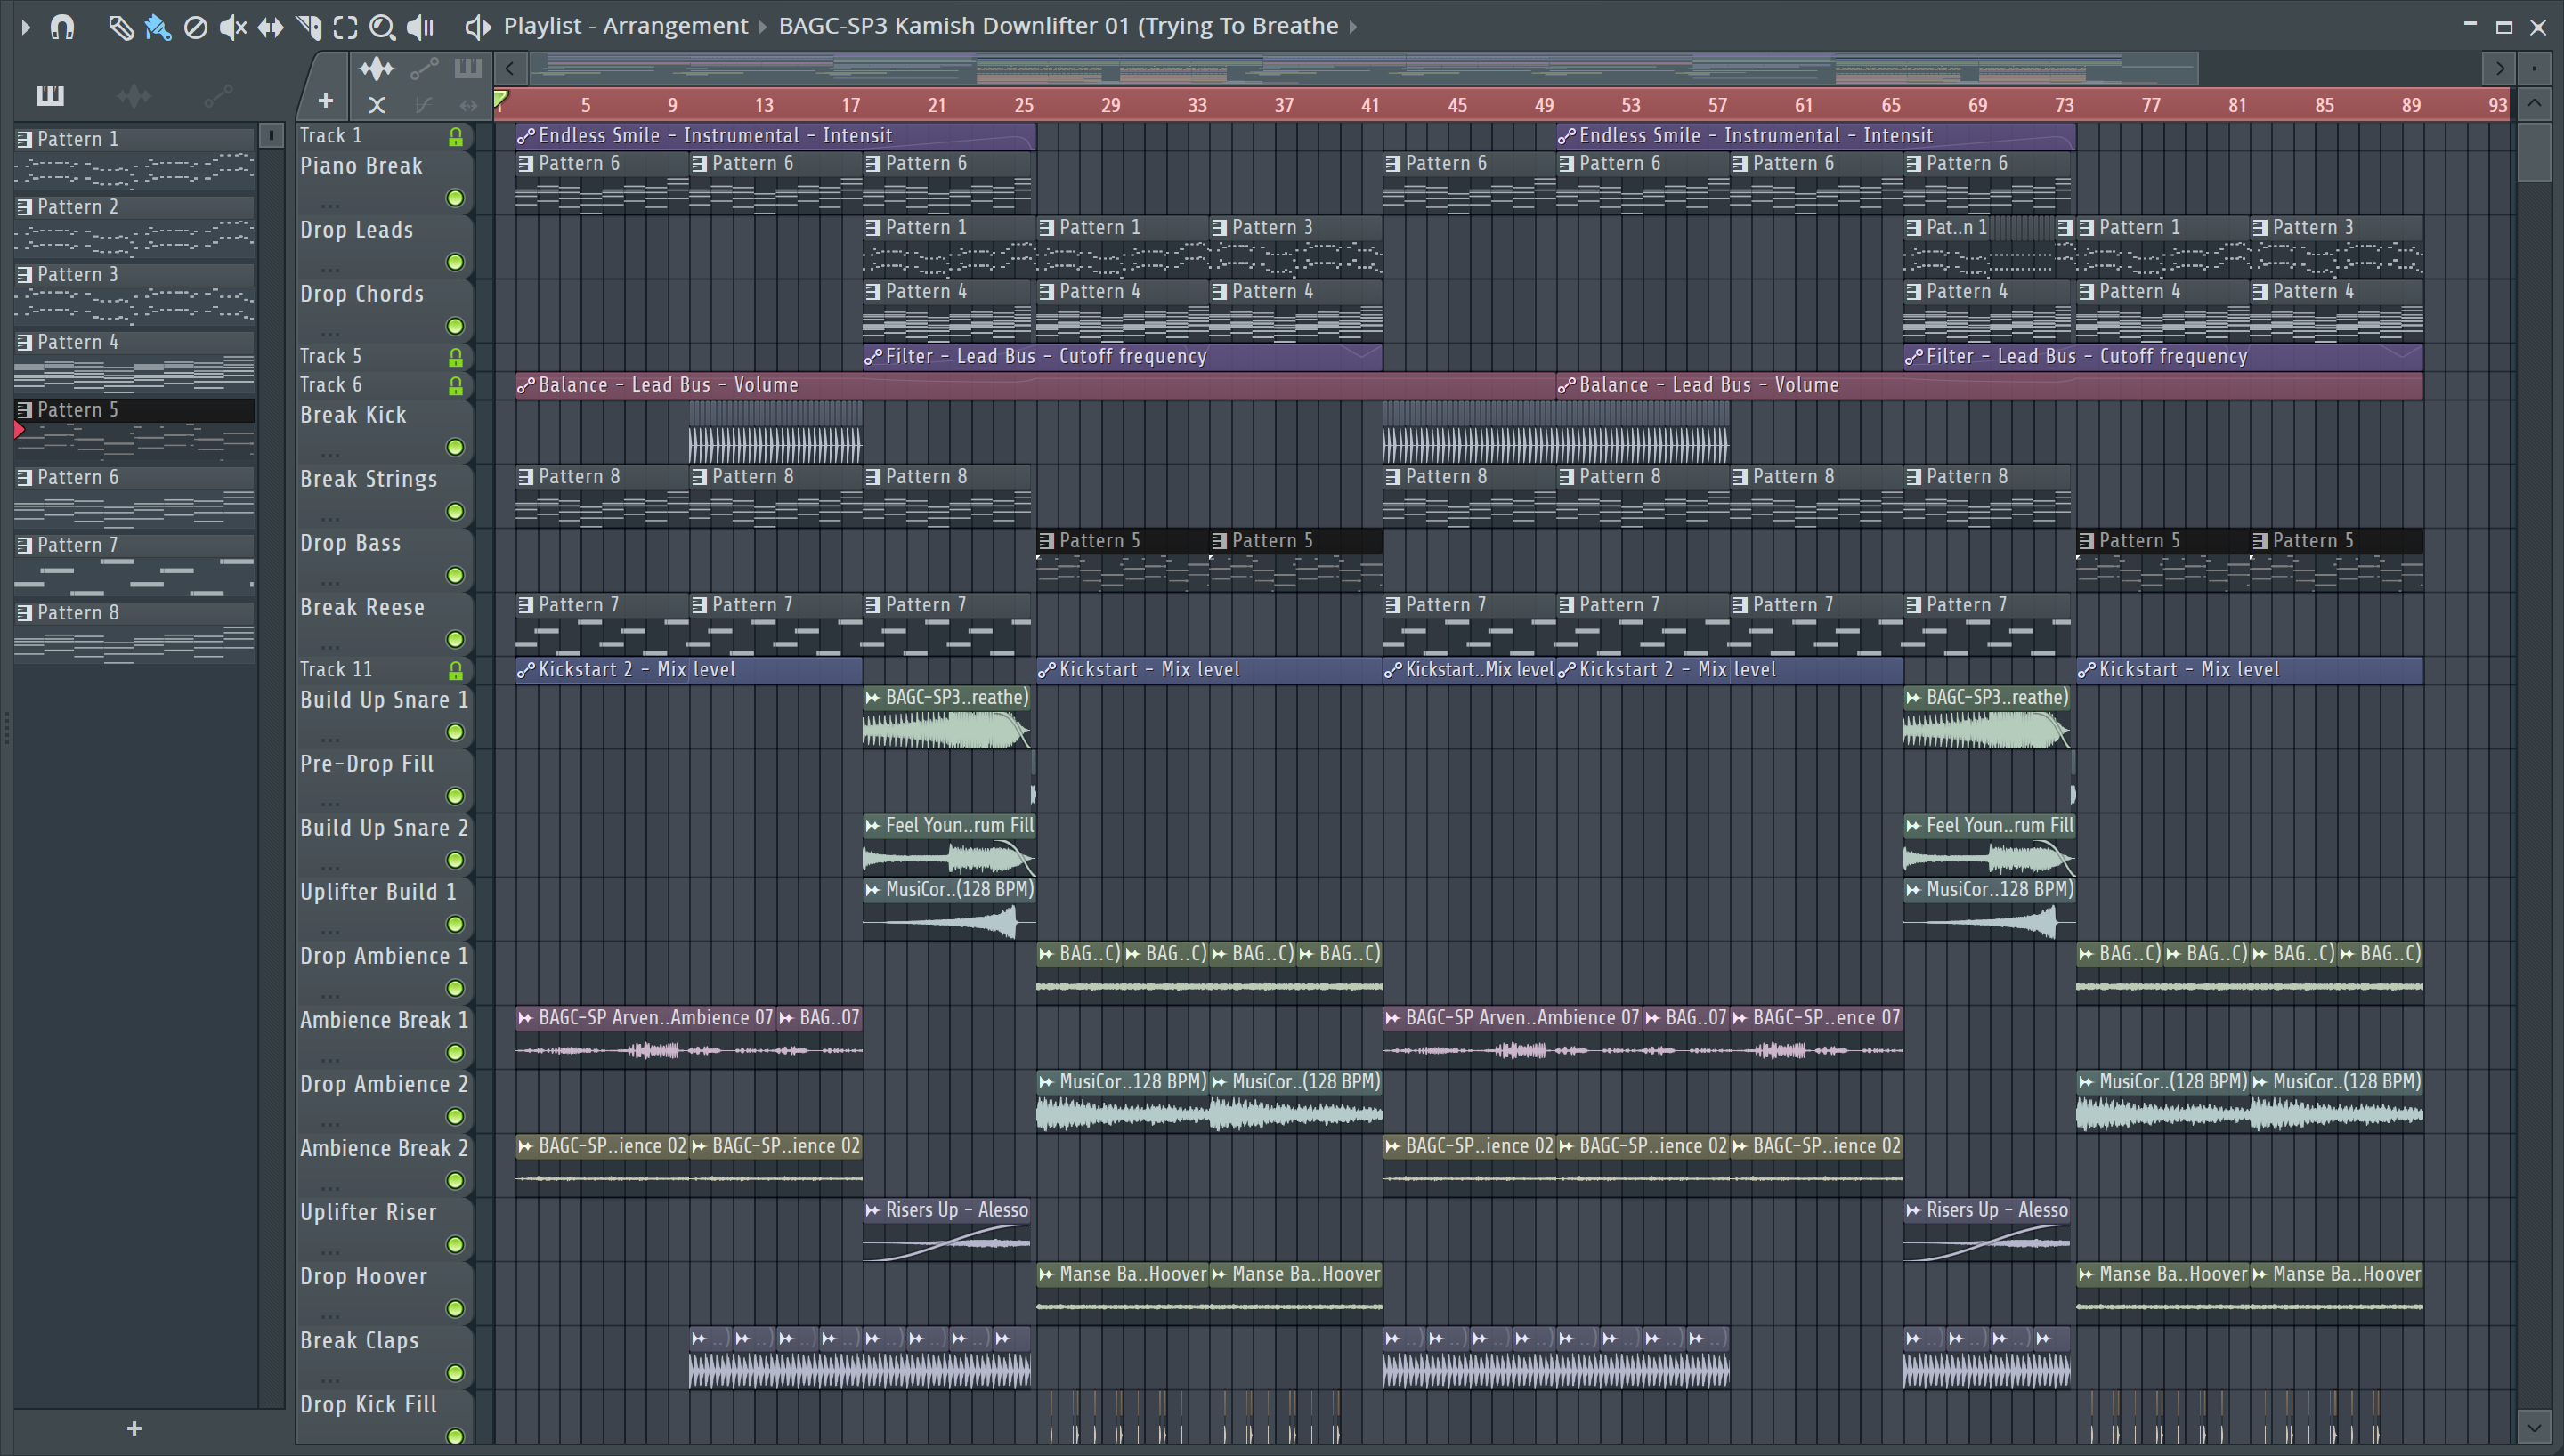
Task: Show audio clips in the picker panel
Action: point(133,95)
